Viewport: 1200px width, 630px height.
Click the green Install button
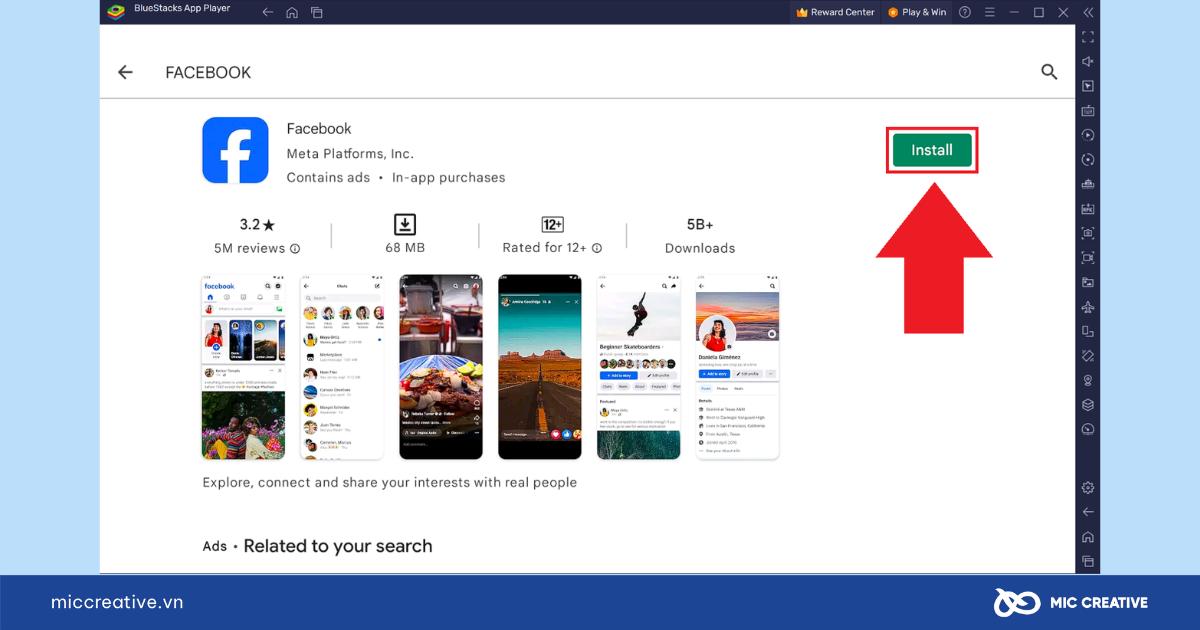(x=931, y=150)
